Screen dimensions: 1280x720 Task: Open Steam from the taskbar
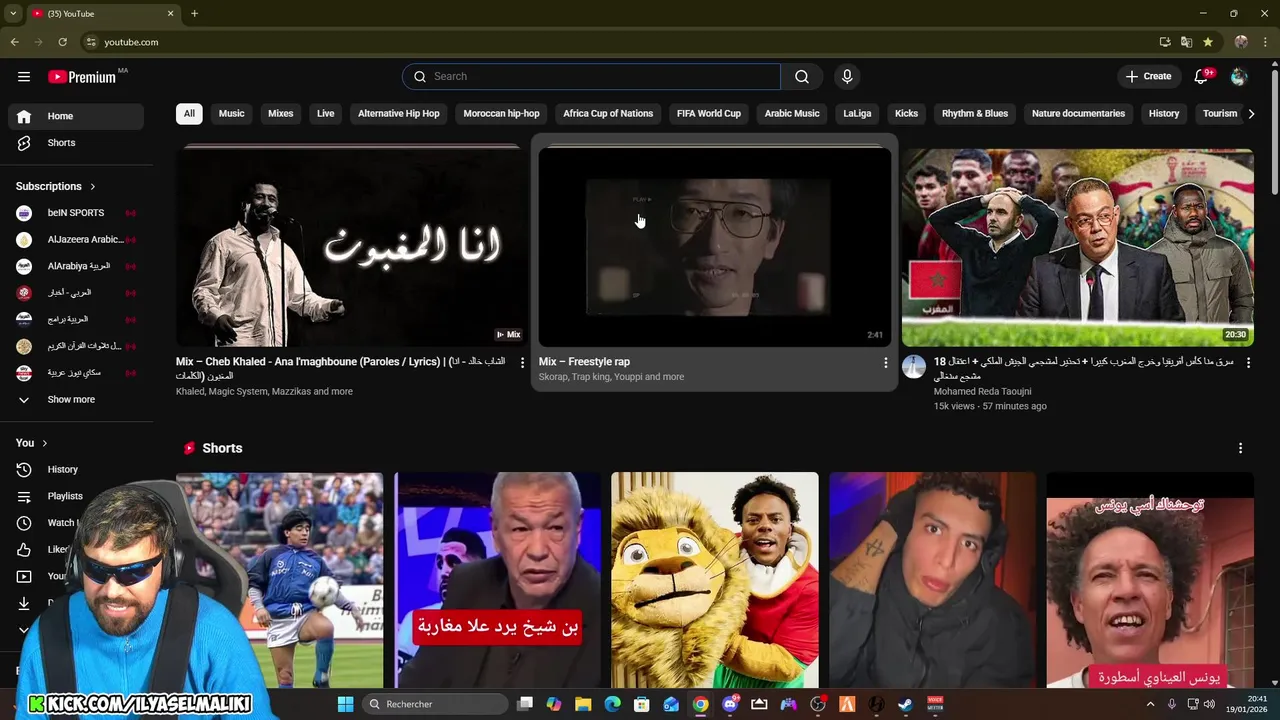click(x=905, y=704)
